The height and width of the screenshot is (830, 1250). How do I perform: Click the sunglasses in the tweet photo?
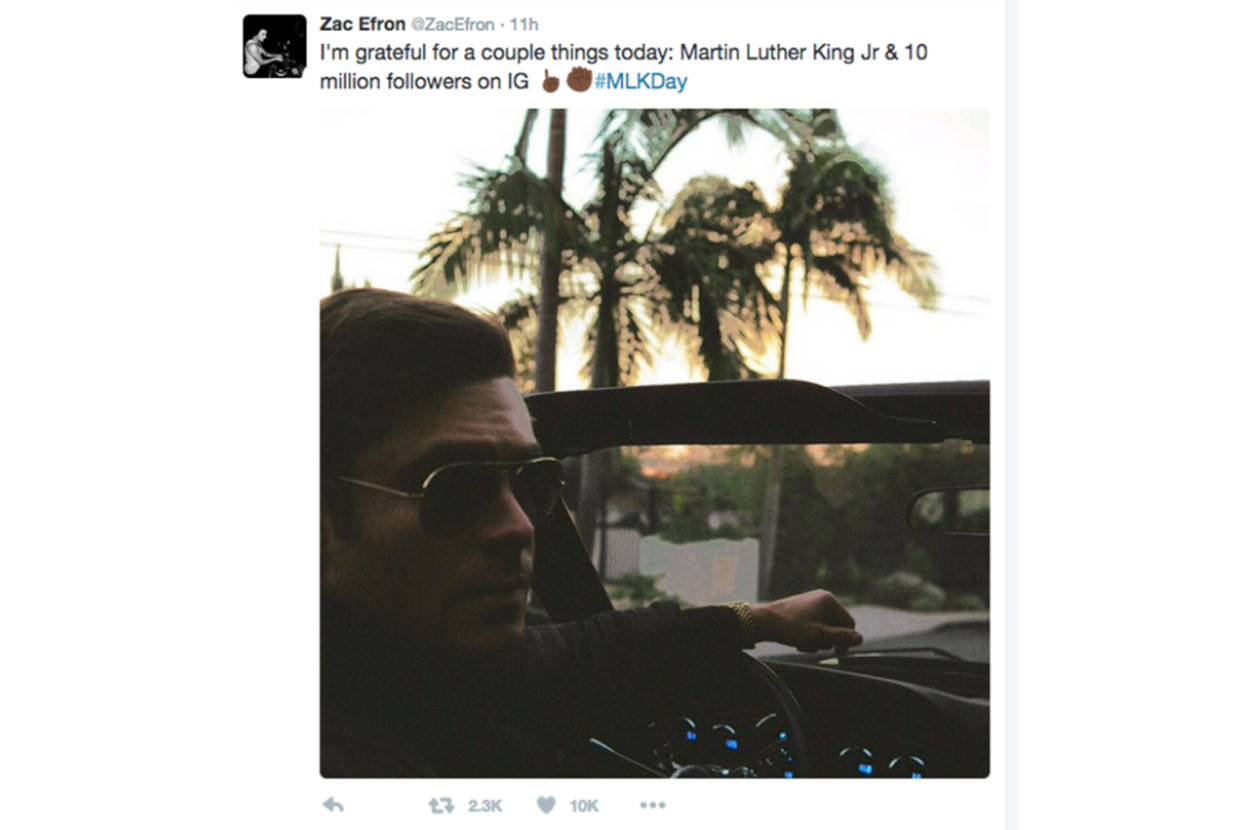455,492
